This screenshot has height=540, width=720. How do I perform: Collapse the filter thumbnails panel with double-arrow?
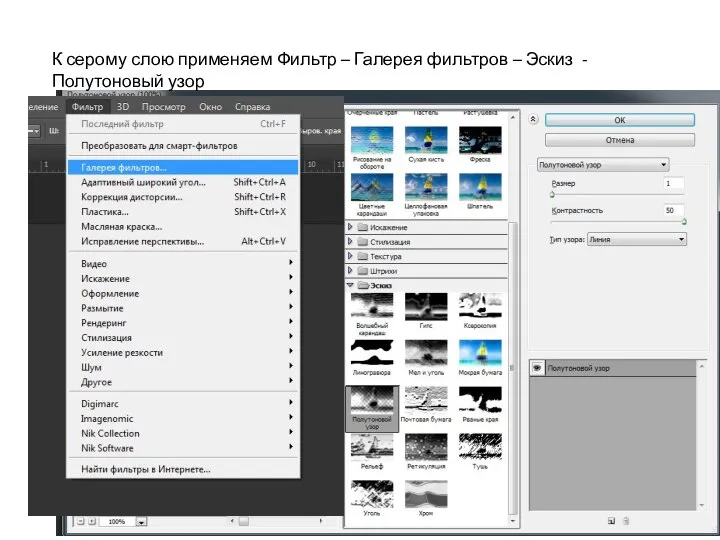[533, 119]
